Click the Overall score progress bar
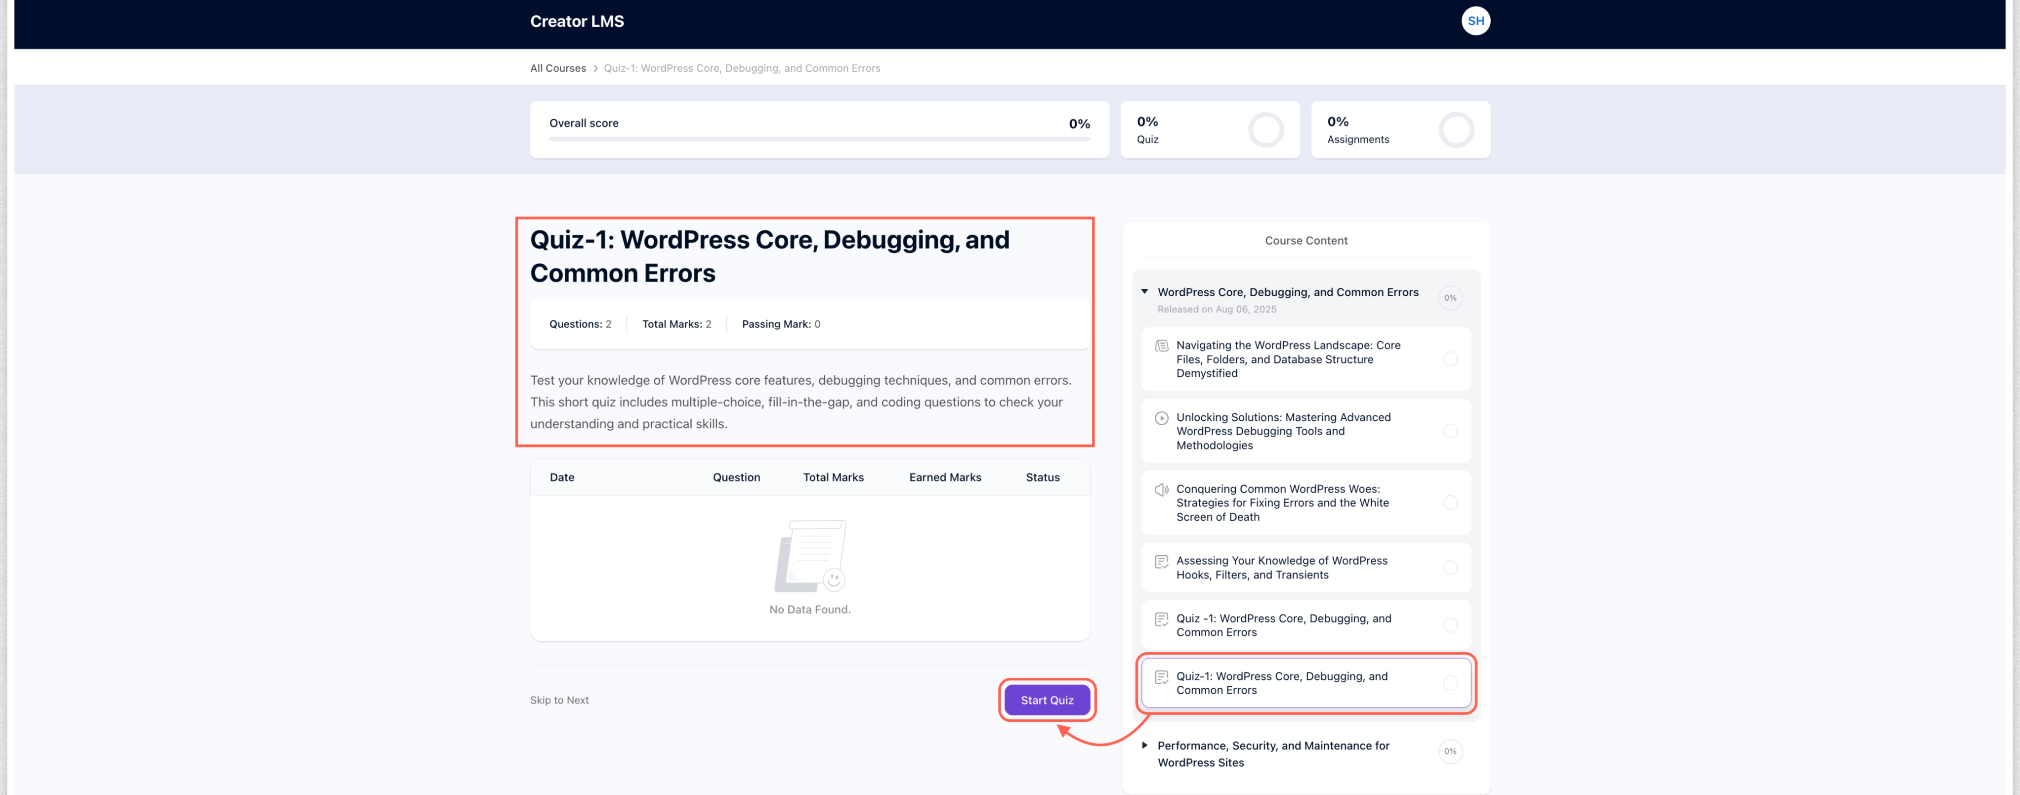This screenshot has height=795, width=2020. click(x=819, y=139)
